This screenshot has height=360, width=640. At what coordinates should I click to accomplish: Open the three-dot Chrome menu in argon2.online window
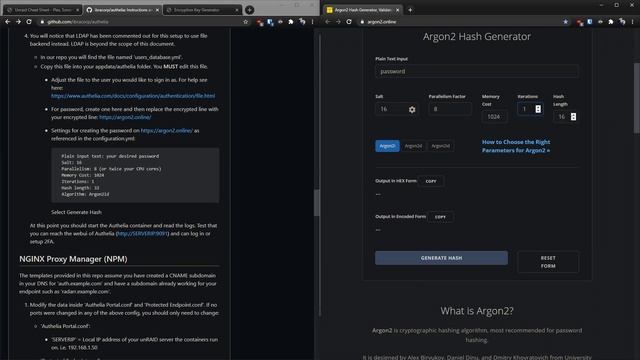pos(633,22)
